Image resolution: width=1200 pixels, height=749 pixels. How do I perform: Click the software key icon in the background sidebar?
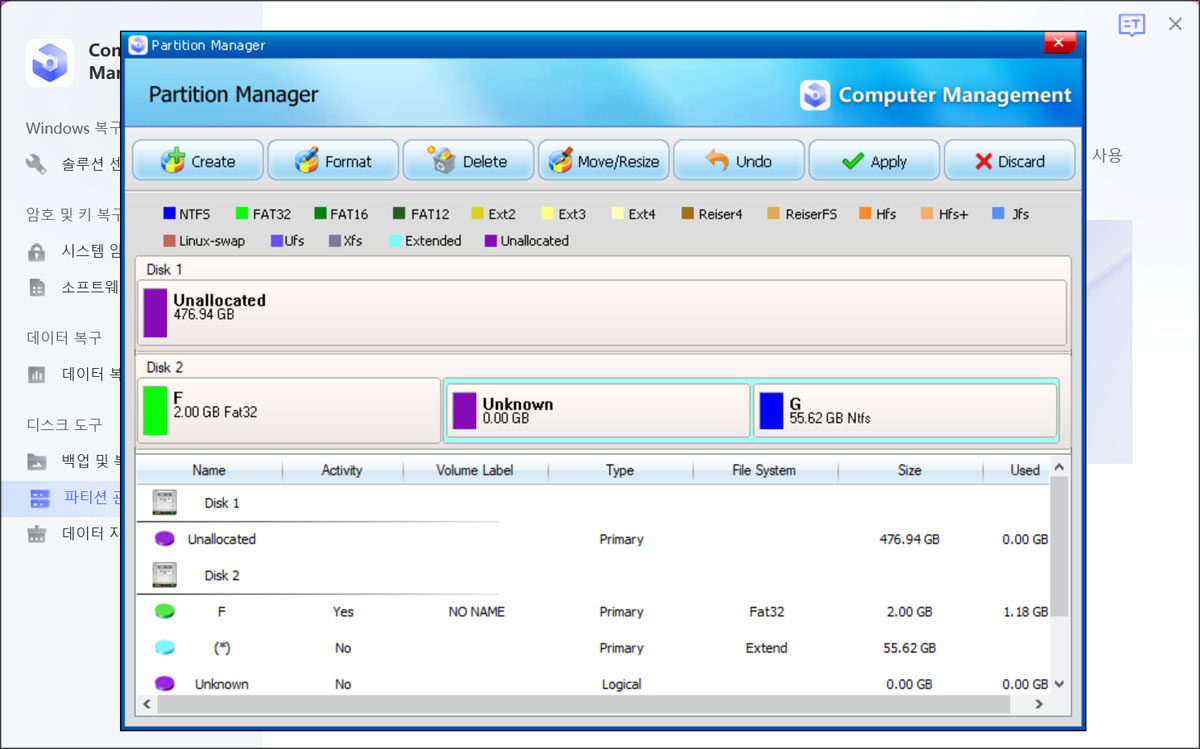tap(37, 288)
